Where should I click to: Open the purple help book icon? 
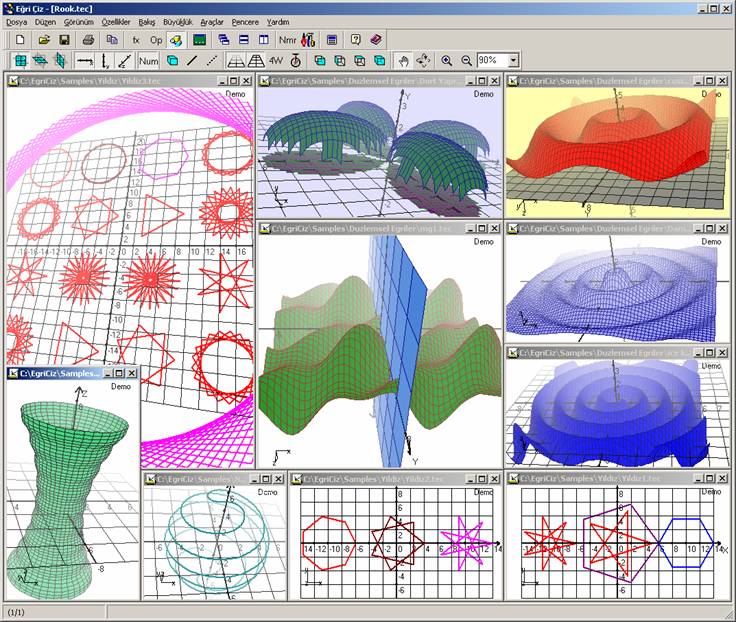pos(376,40)
